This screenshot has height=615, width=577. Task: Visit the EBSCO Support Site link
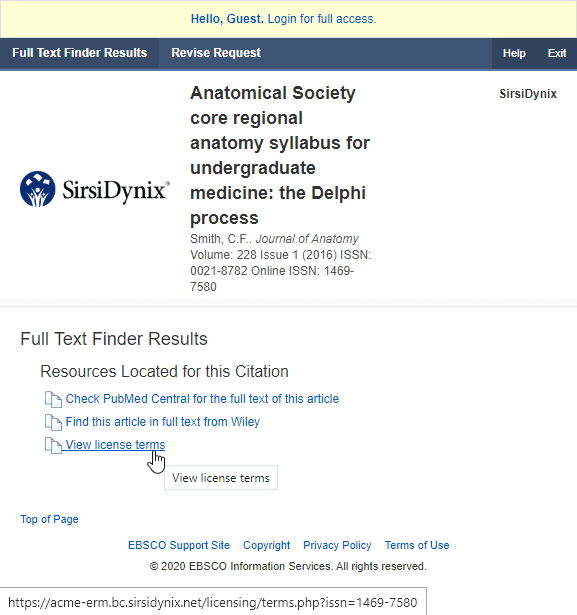[179, 545]
